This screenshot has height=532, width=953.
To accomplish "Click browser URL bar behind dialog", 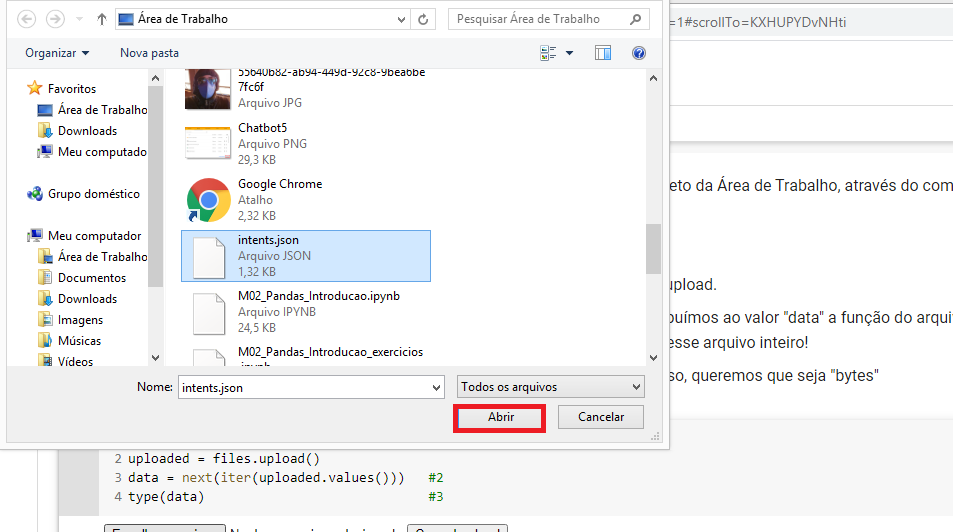I will click(811, 22).
